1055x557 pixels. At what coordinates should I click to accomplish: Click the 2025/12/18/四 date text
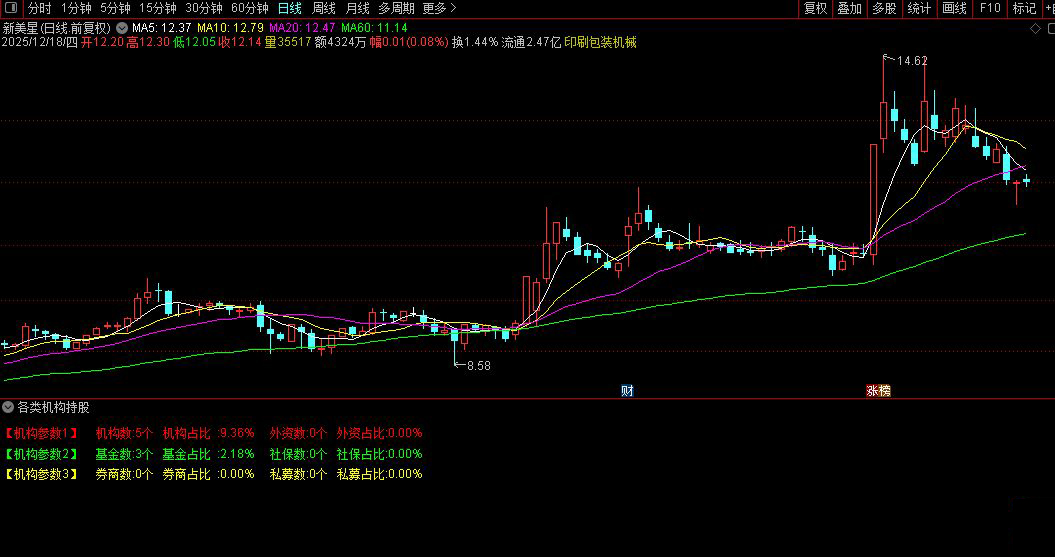pos(40,42)
